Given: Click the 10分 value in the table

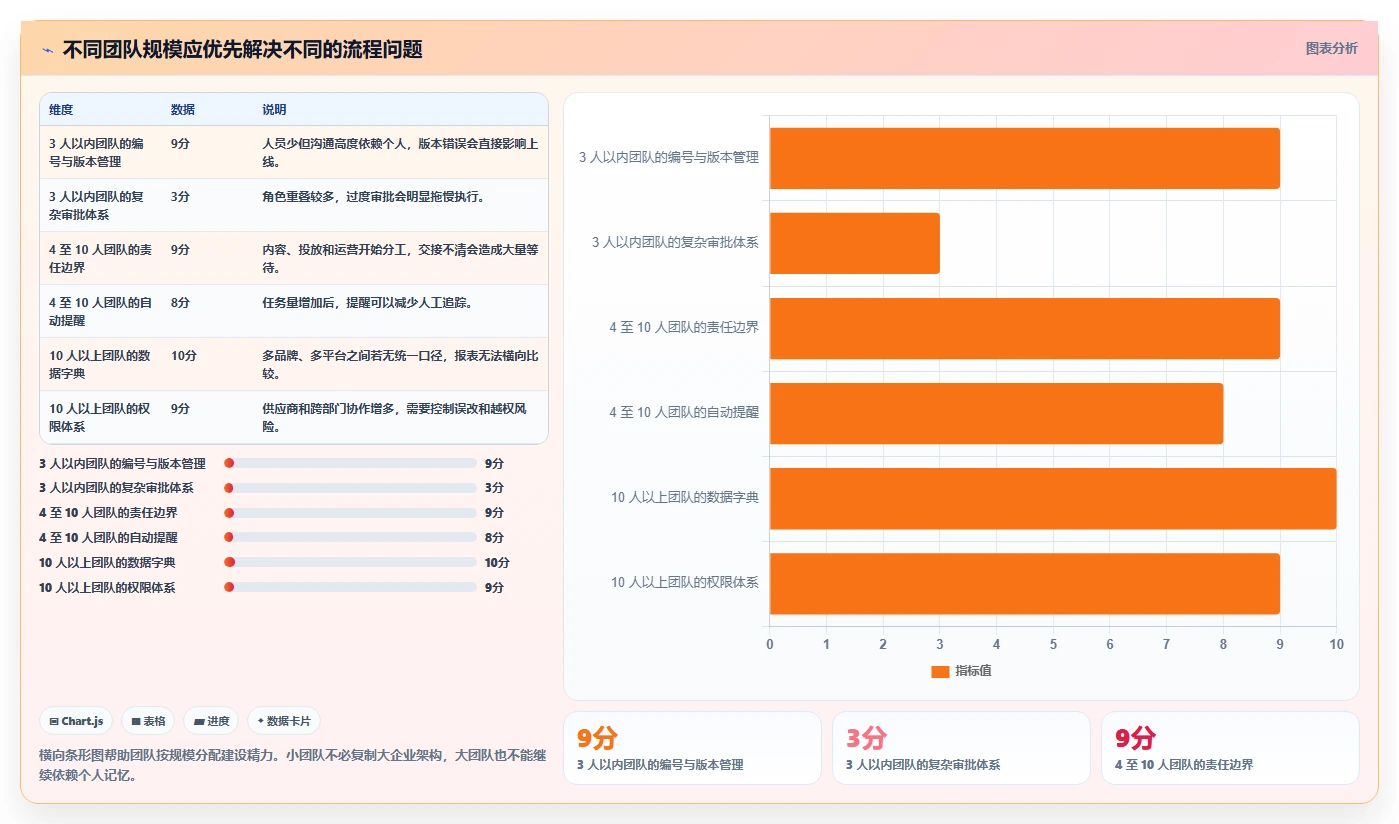Looking at the screenshot, I should tap(184, 355).
